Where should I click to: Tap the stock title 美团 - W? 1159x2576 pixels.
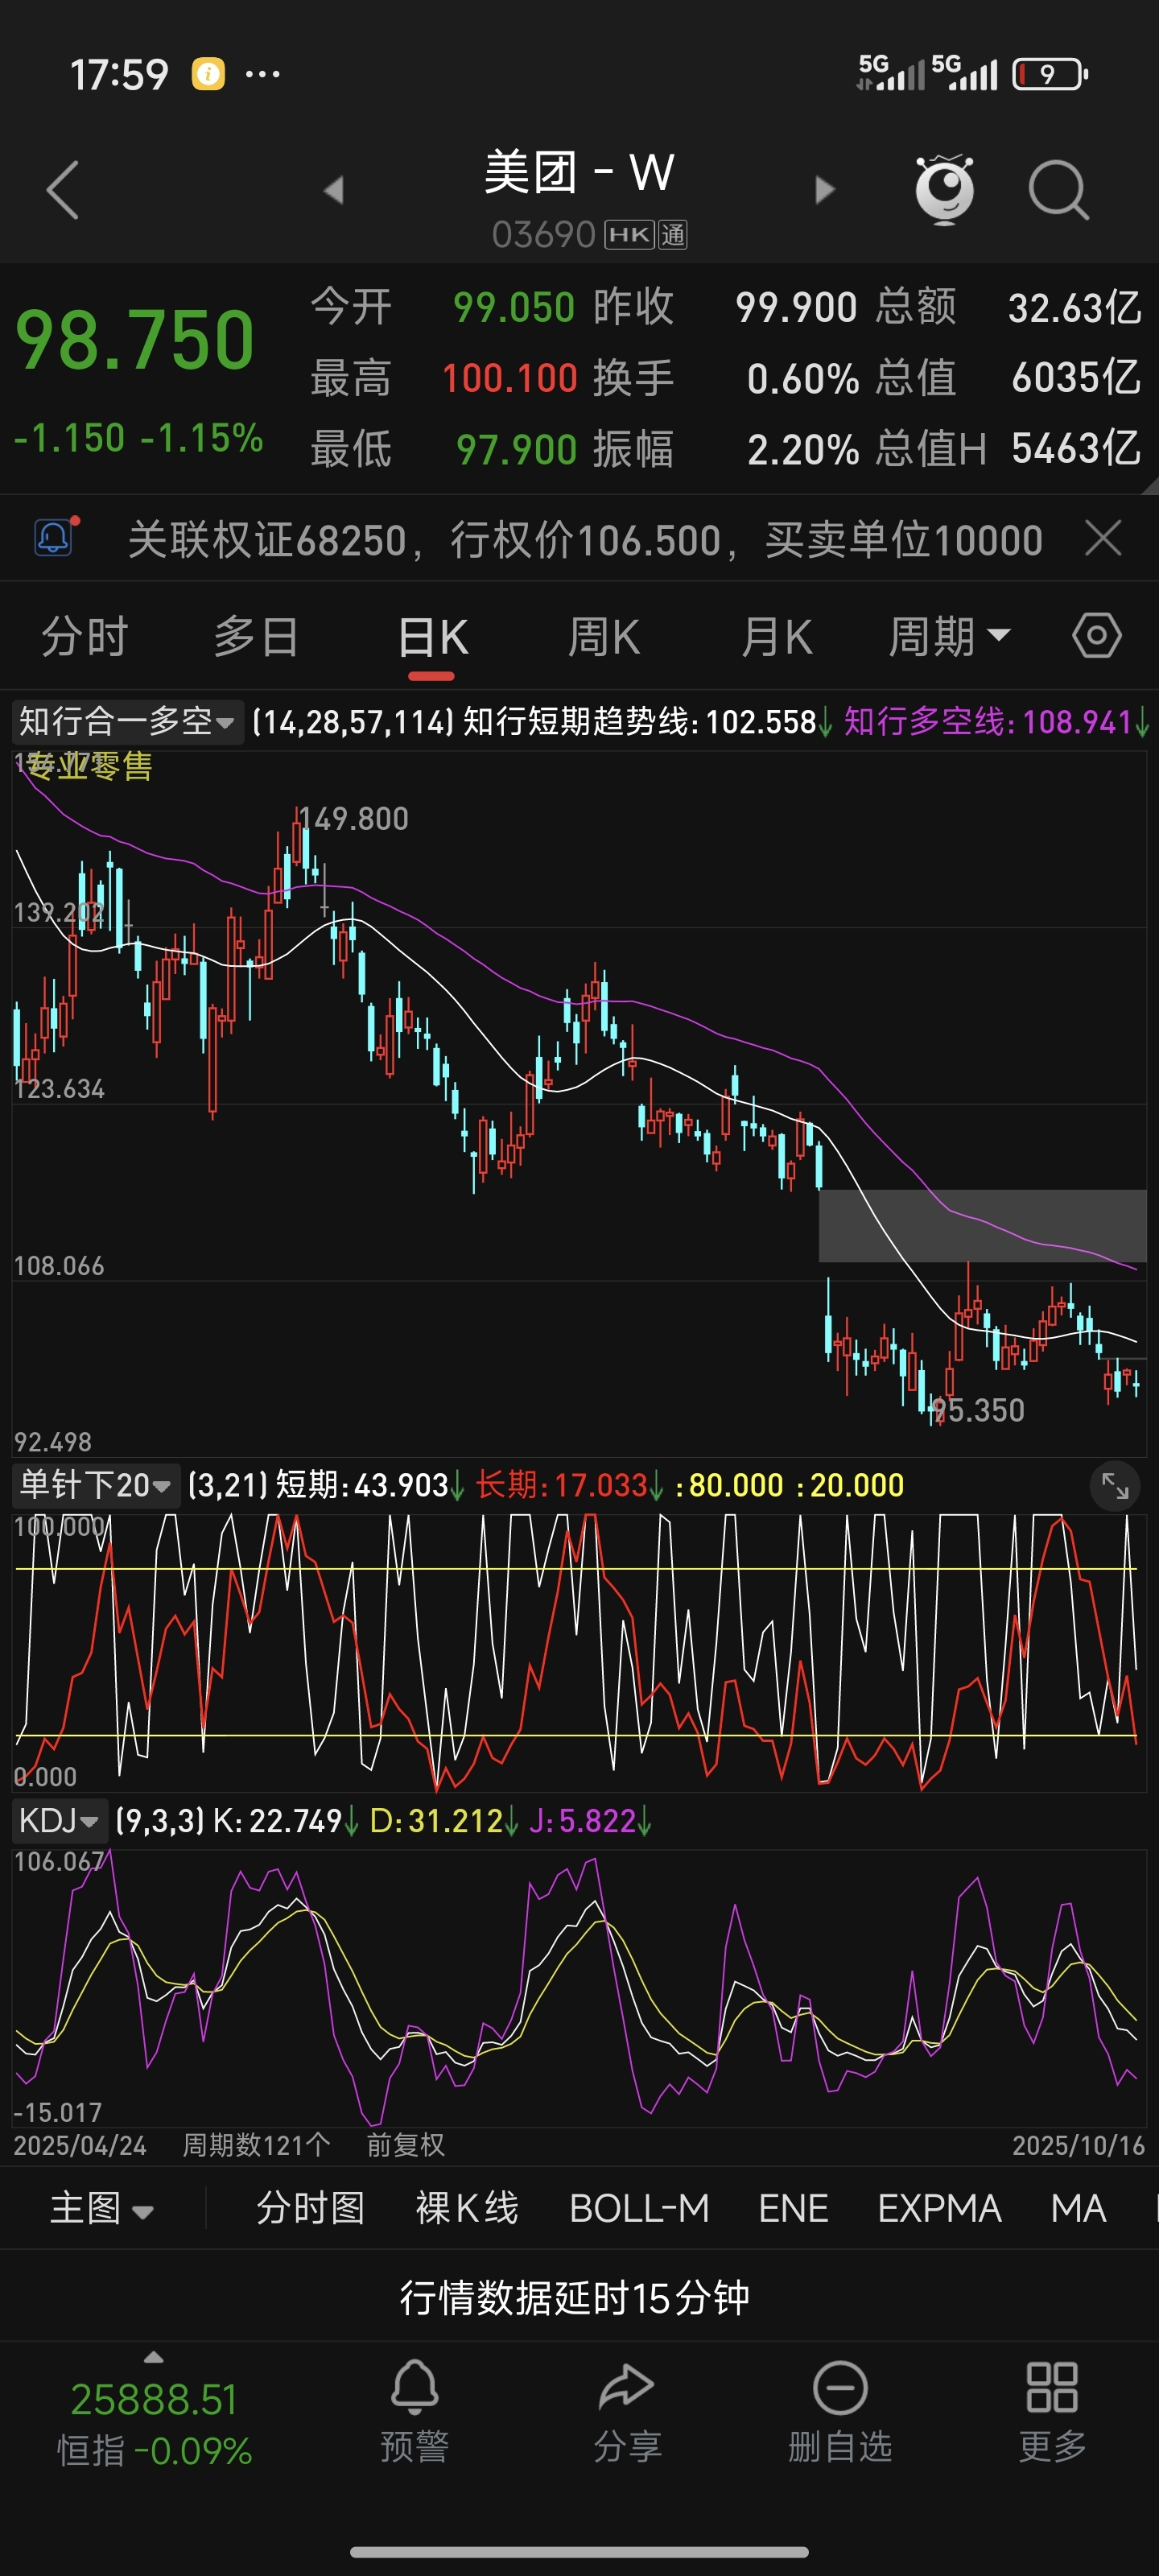[579, 173]
